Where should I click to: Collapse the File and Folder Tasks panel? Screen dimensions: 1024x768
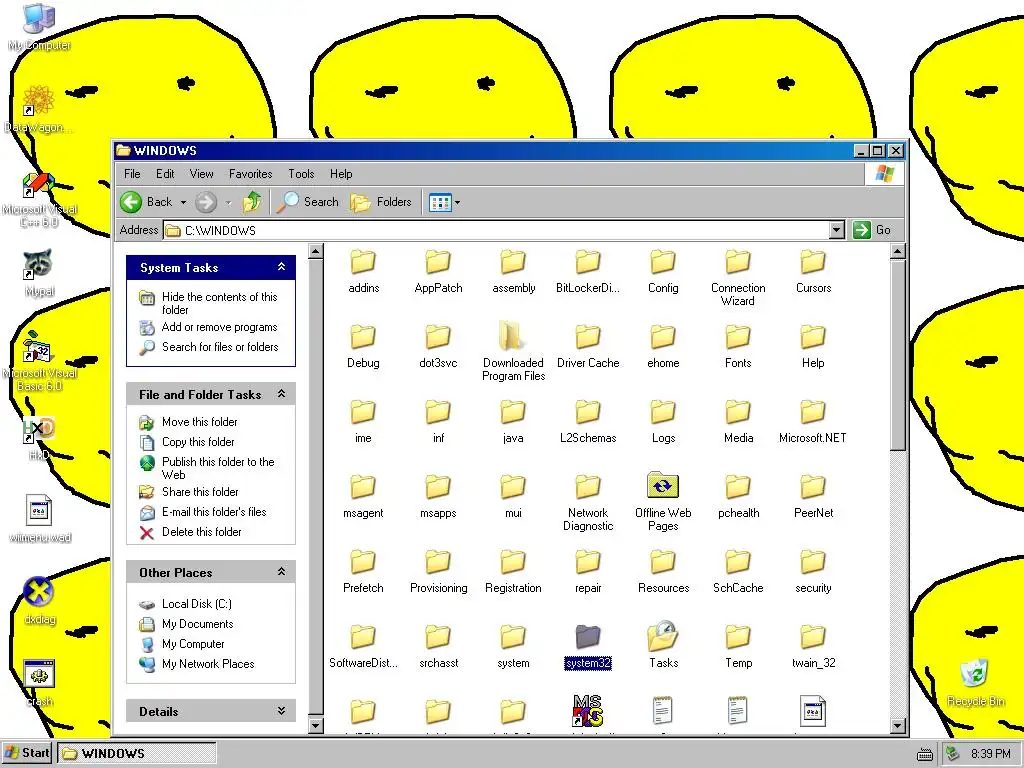pyautogui.click(x=281, y=394)
